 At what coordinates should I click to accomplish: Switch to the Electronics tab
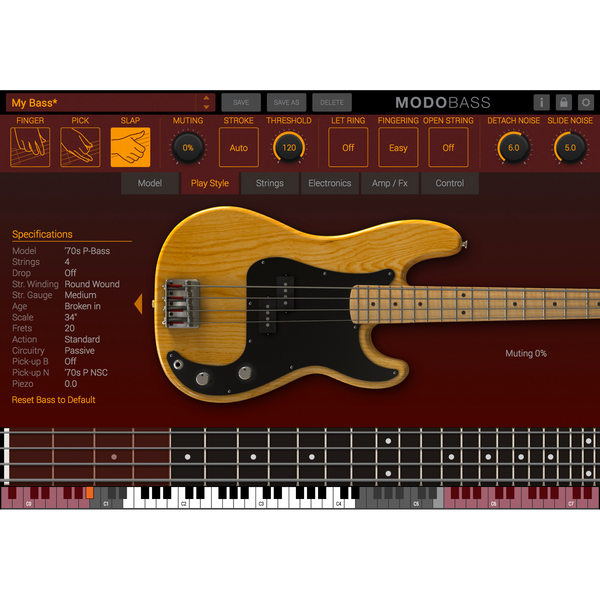click(x=330, y=183)
